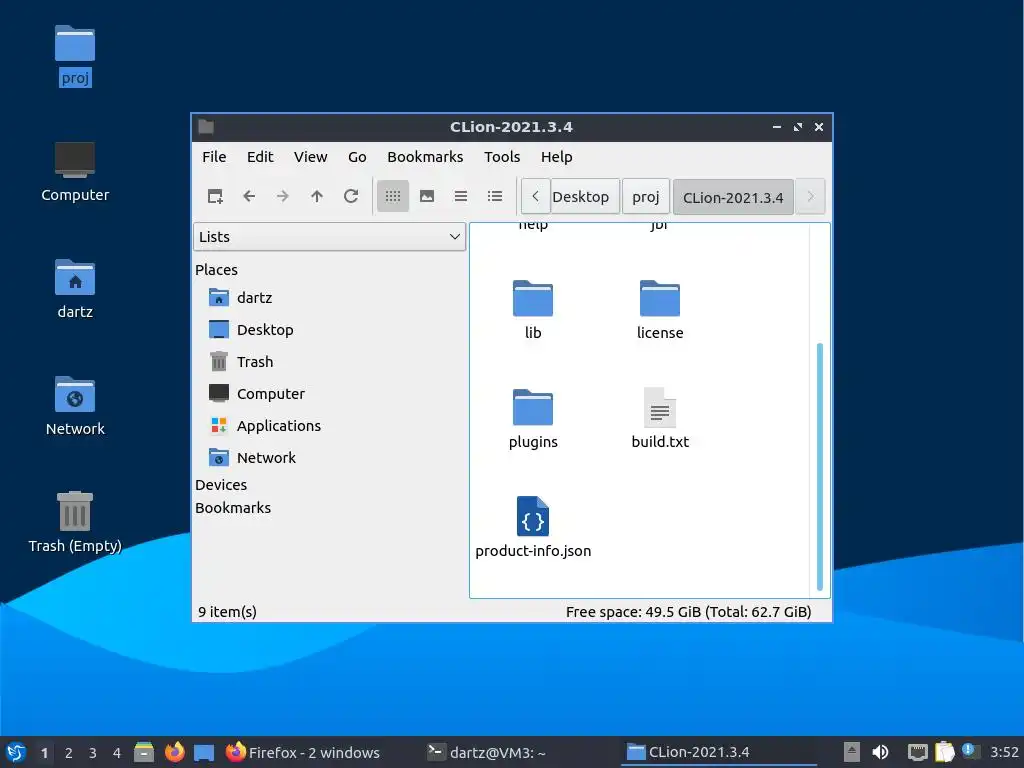
Task: Open the volume control tray icon
Action: (880, 752)
